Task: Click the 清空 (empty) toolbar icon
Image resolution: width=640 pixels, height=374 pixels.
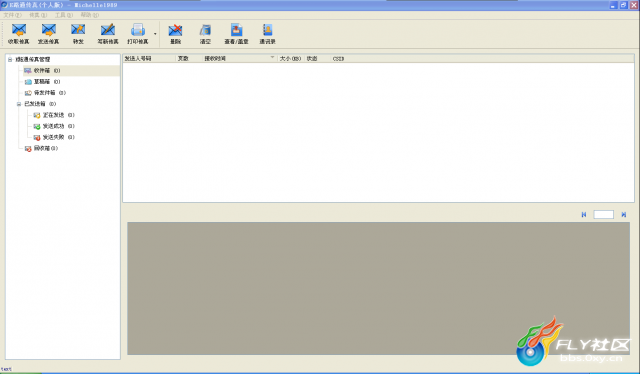Action: coord(205,30)
